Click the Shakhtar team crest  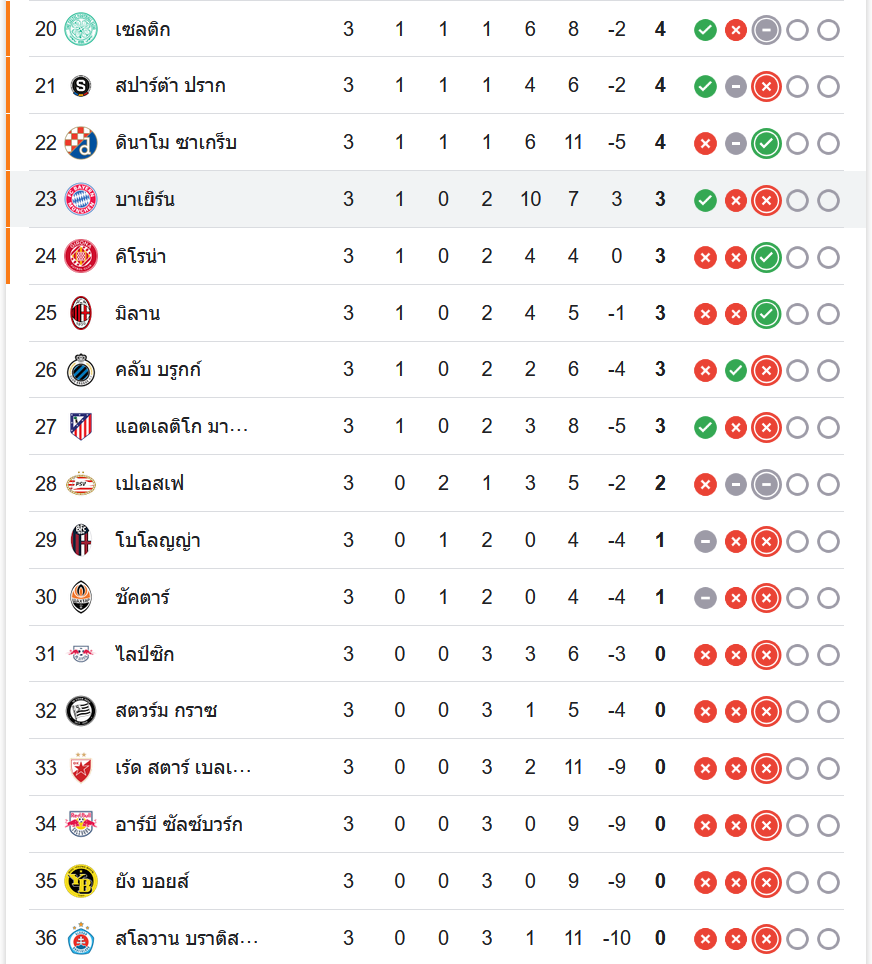coord(80,598)
